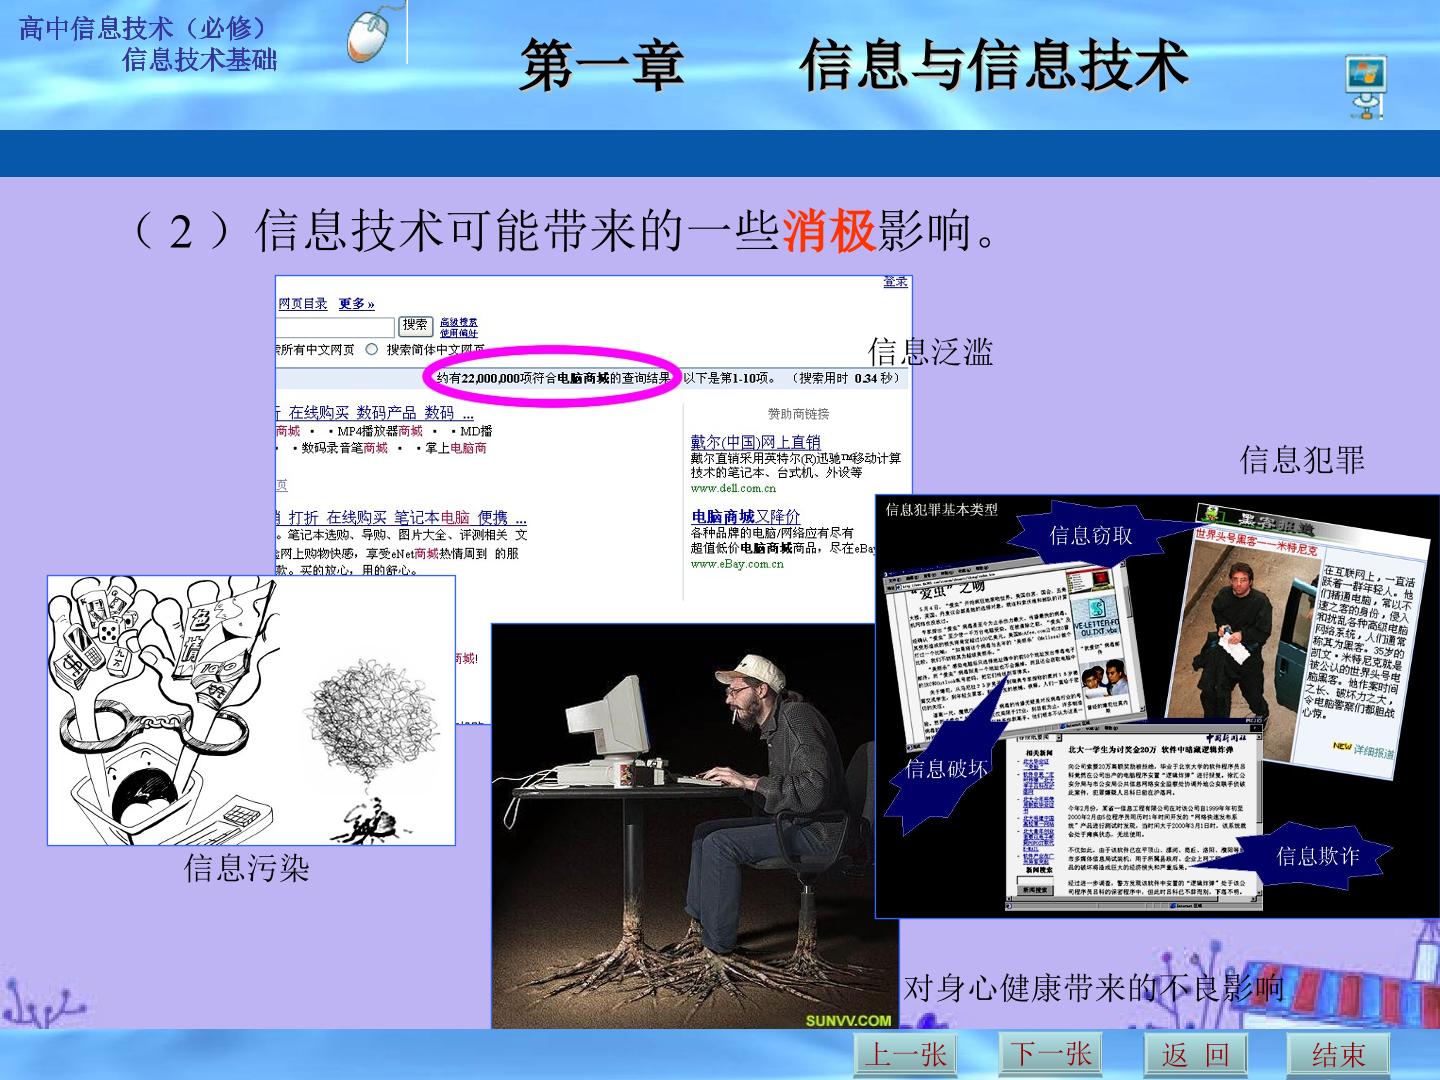Click the 信息破坏 starburst label
The image size is (1440, 1080).
pyautogui.click(x=946, y=768)
